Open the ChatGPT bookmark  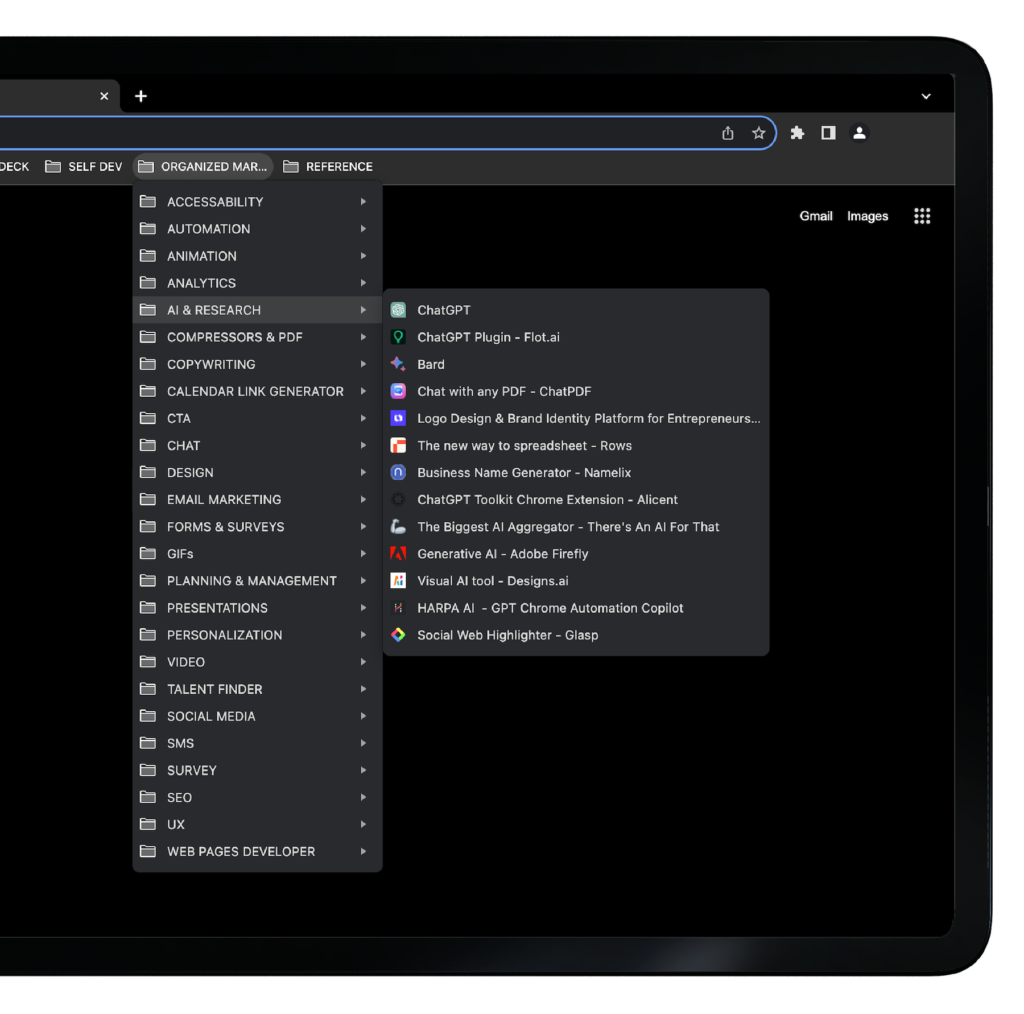pyautogui.click(x=575, y=310)
